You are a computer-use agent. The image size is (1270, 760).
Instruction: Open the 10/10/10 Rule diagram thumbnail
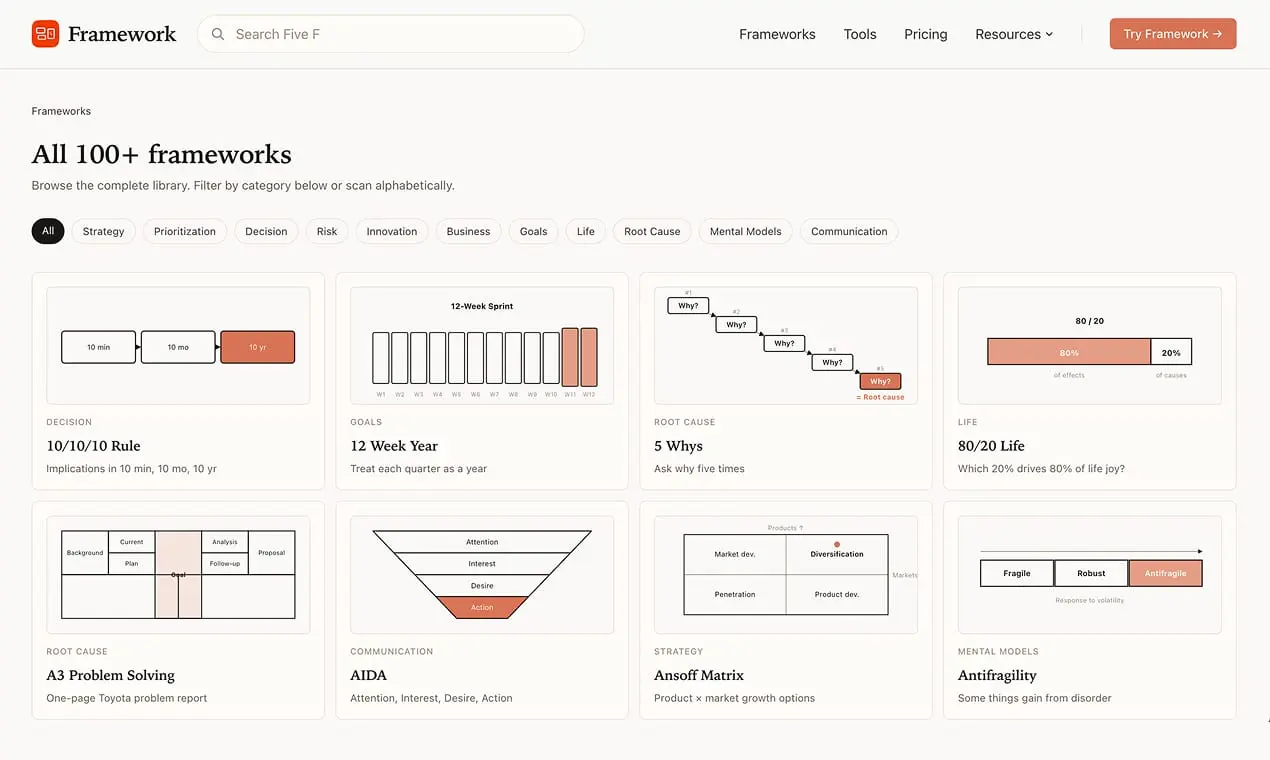(178, 346)
